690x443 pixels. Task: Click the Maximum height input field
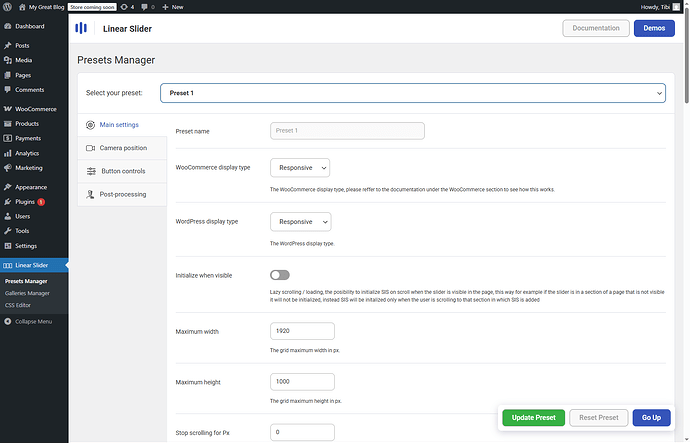point(302,381)
